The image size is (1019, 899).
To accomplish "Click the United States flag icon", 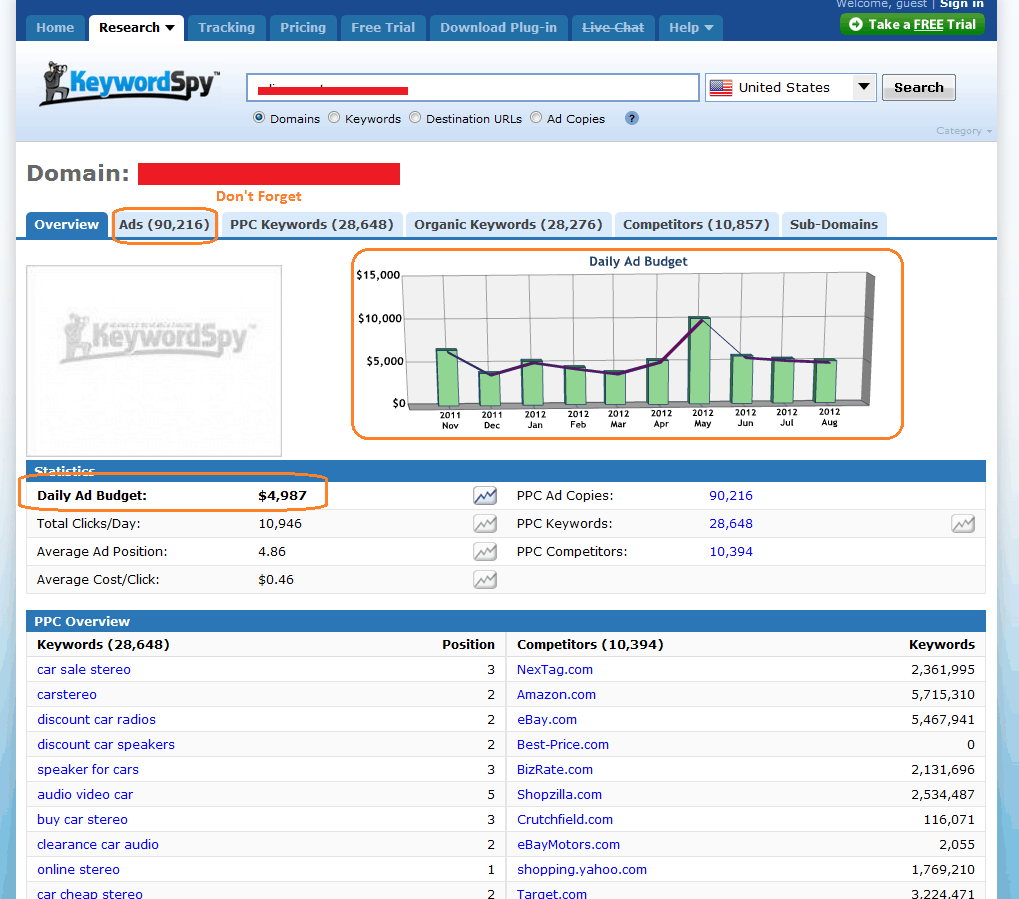I will (721, 88).
